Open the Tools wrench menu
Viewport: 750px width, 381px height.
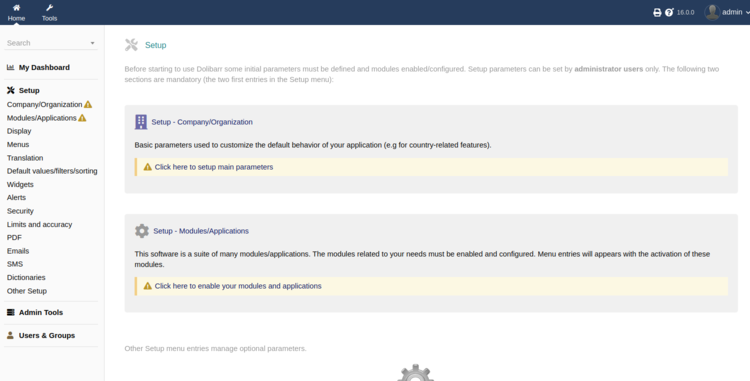[x=49, y=8]
